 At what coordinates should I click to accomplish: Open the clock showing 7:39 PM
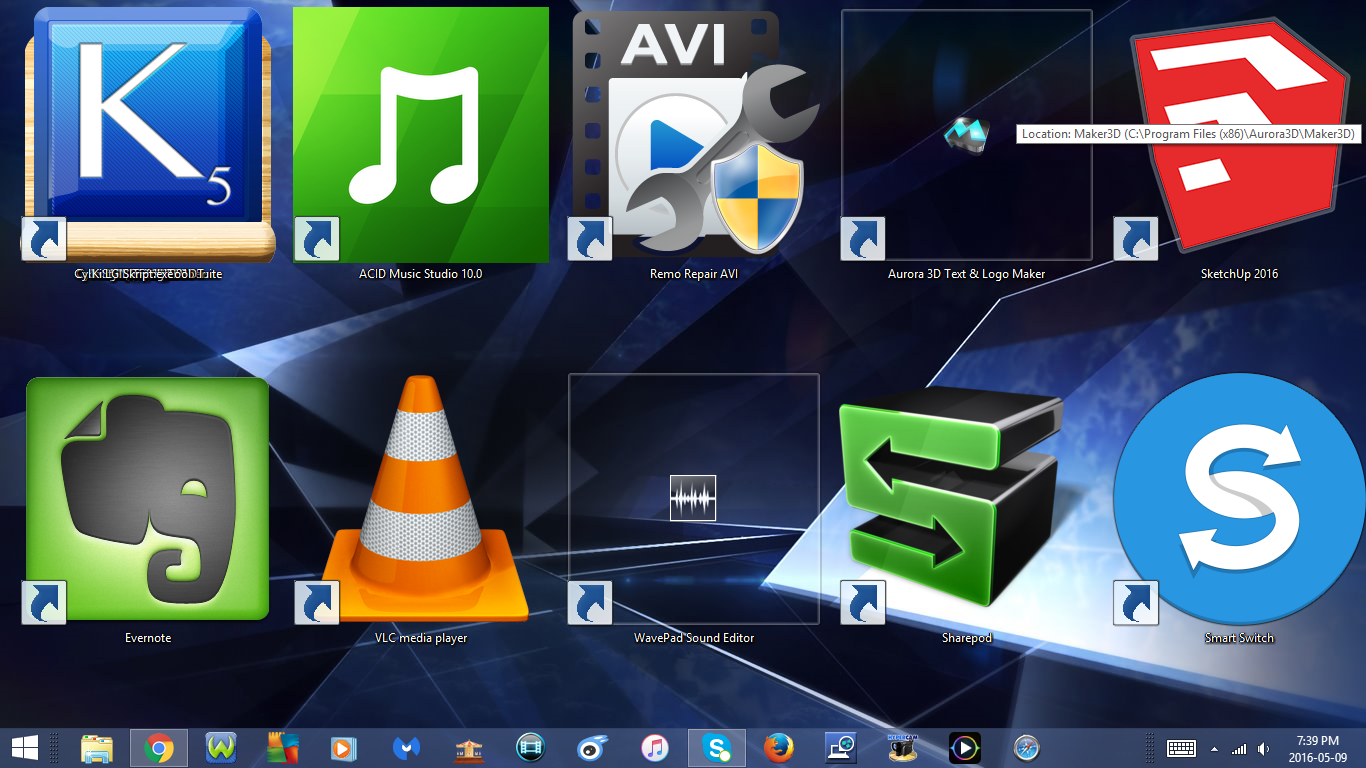[1317, 748]
